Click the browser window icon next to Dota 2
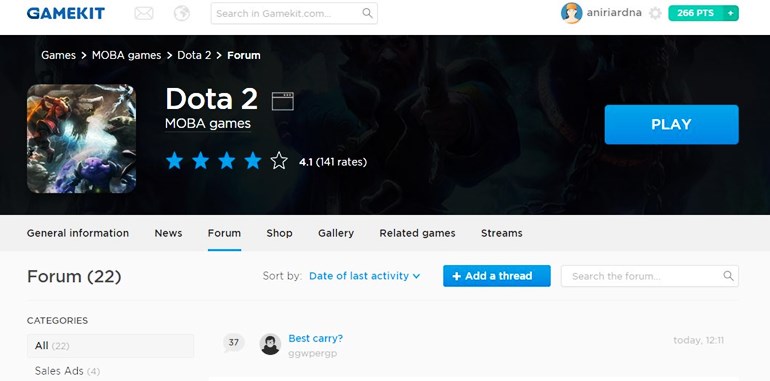This screenshot has width=770, height=381. point(283,101)
